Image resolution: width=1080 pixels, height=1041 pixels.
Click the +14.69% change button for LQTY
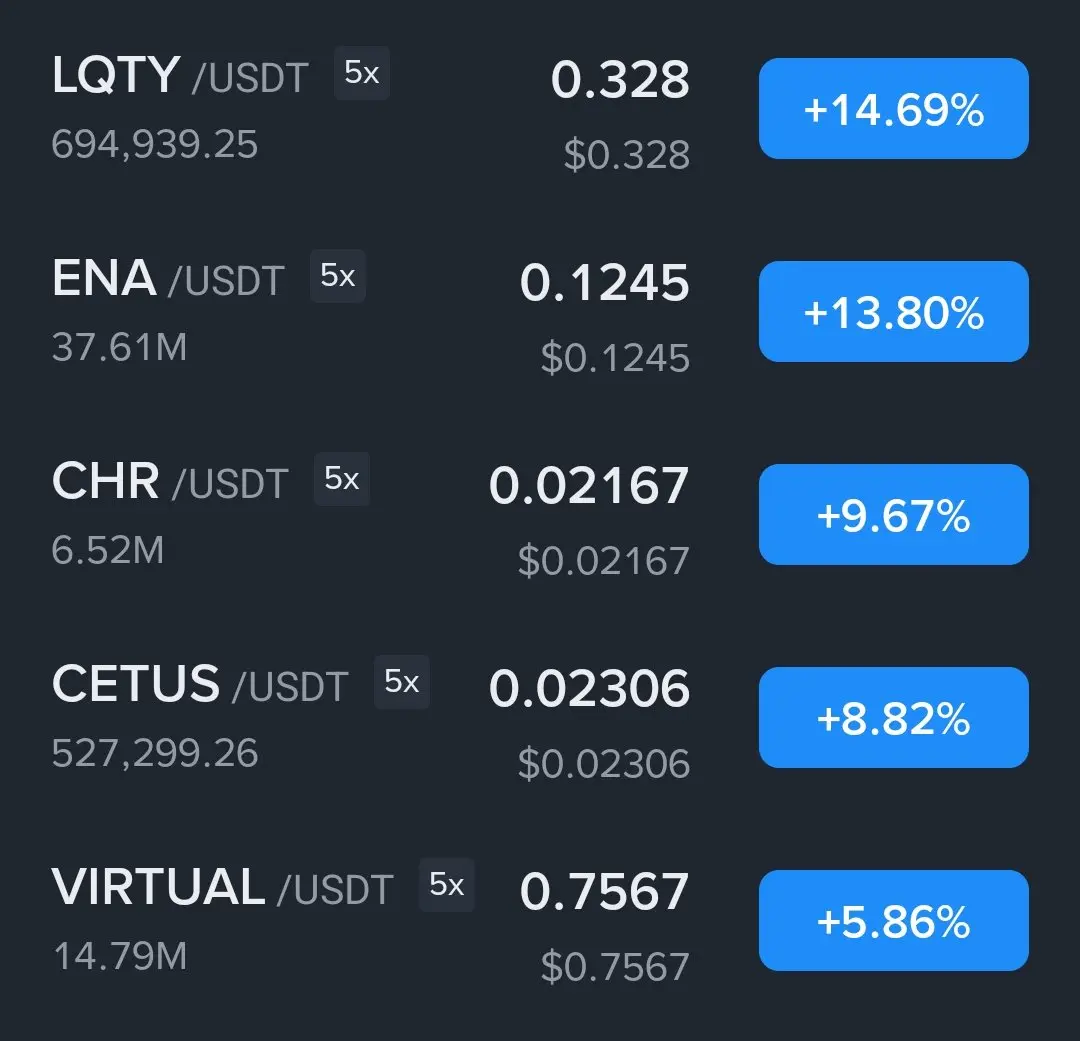(893, 109)
